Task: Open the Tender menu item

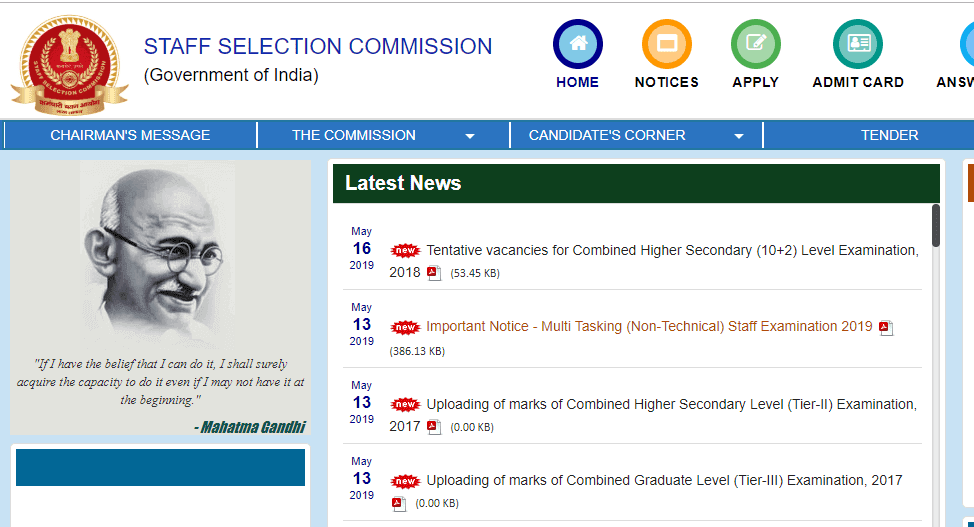Action: point(889,135)
